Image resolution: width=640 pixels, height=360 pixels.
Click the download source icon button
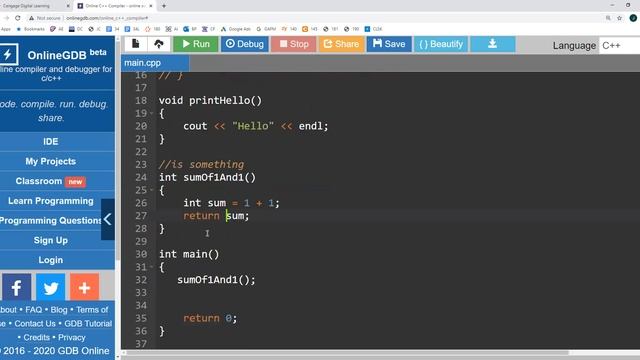493,44
